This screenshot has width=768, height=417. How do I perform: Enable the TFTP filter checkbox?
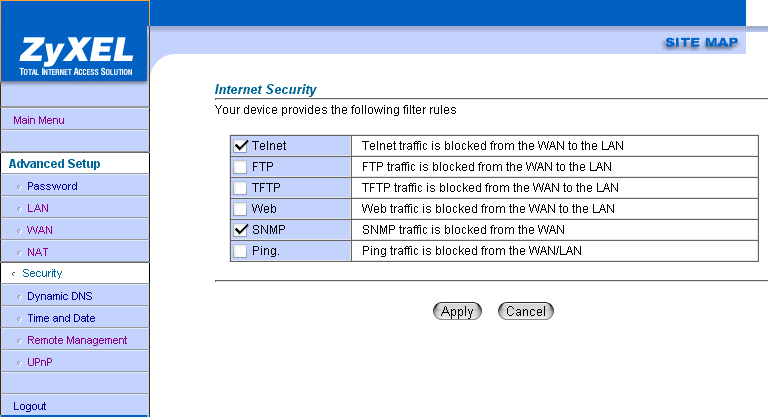(x=240, y=187)
